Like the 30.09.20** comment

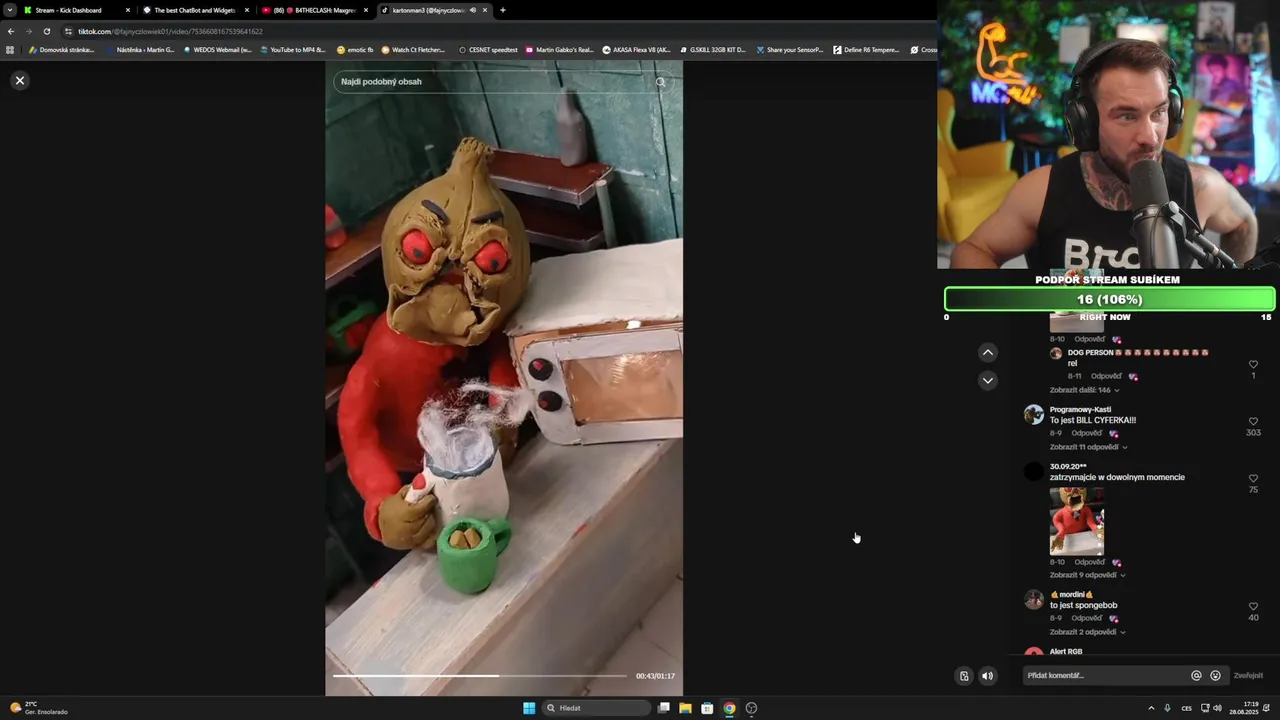(x=1253, y=478)
